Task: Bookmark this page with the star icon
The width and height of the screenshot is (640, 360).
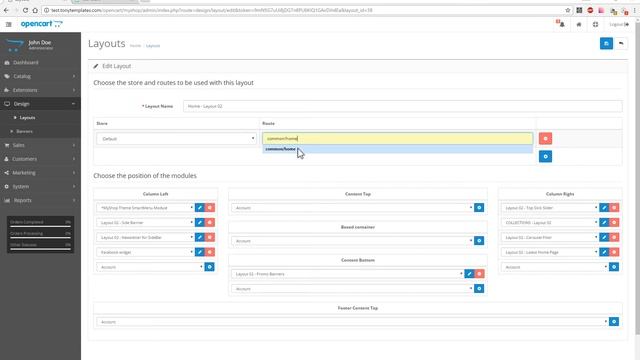Action: coord(567,10)
